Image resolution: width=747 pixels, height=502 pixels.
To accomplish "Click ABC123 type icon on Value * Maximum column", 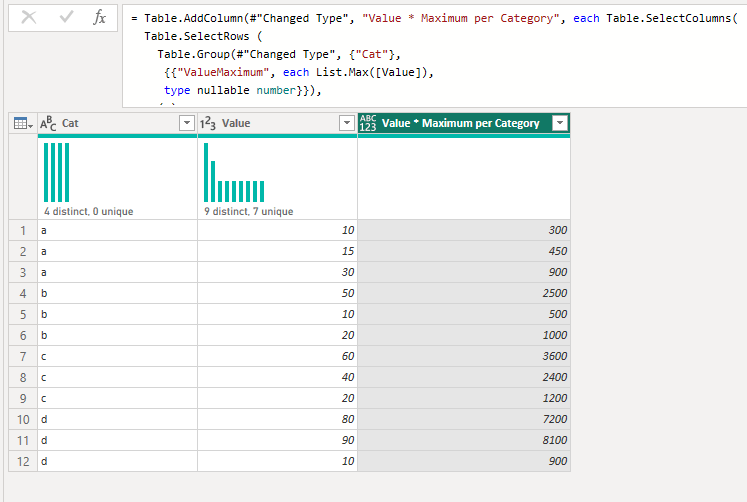I will coord(368,123).
